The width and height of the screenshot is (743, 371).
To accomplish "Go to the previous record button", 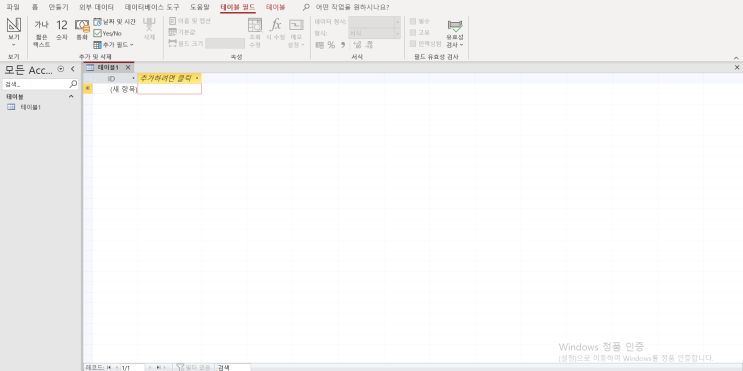I will point(117,367).
